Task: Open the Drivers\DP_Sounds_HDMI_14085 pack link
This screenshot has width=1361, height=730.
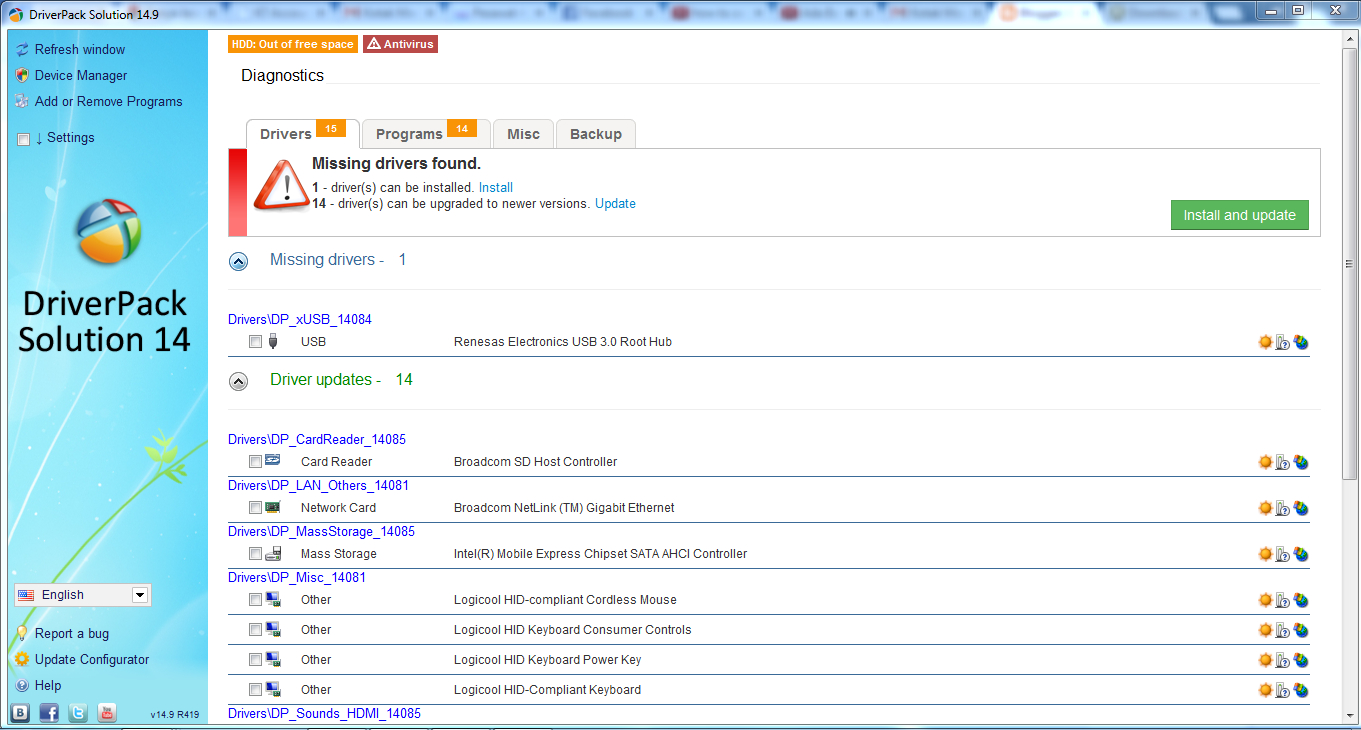Action: click(324, 713)
